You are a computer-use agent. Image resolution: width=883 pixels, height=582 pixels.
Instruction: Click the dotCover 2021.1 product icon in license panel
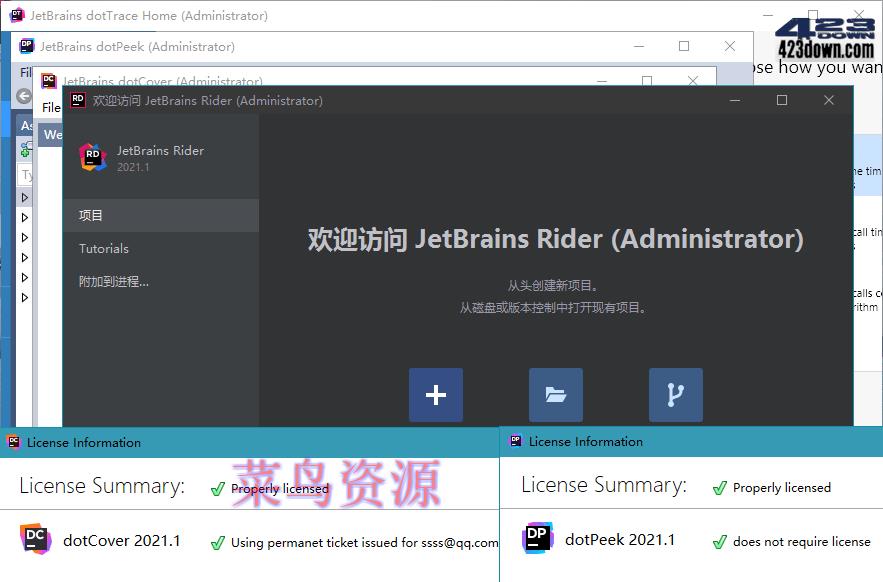(x=36, y=538)
